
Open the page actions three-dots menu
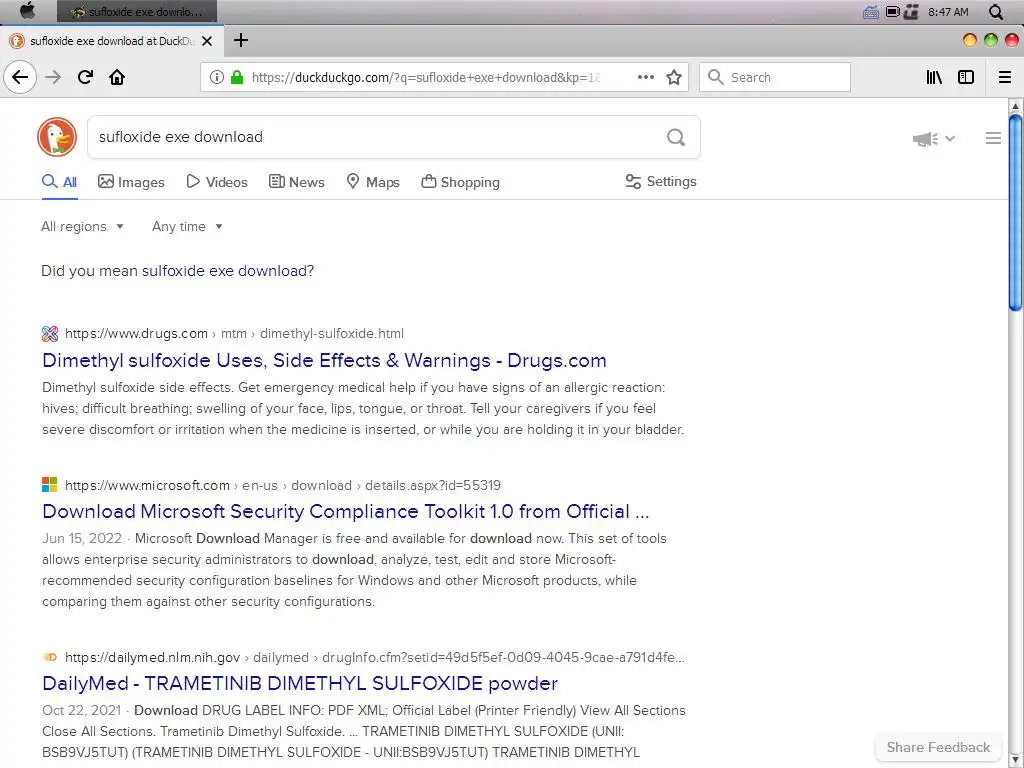[646, 77]
